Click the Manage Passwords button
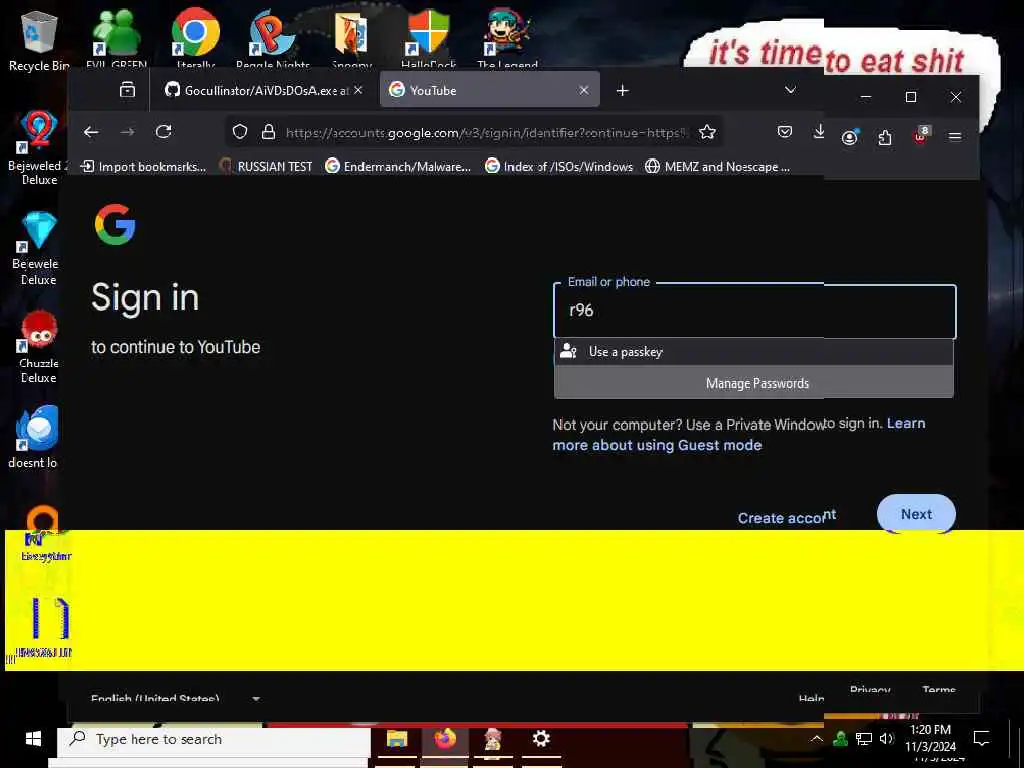Image resolution: width=1024 pixels, height=768 pixels. click(754, 383)
